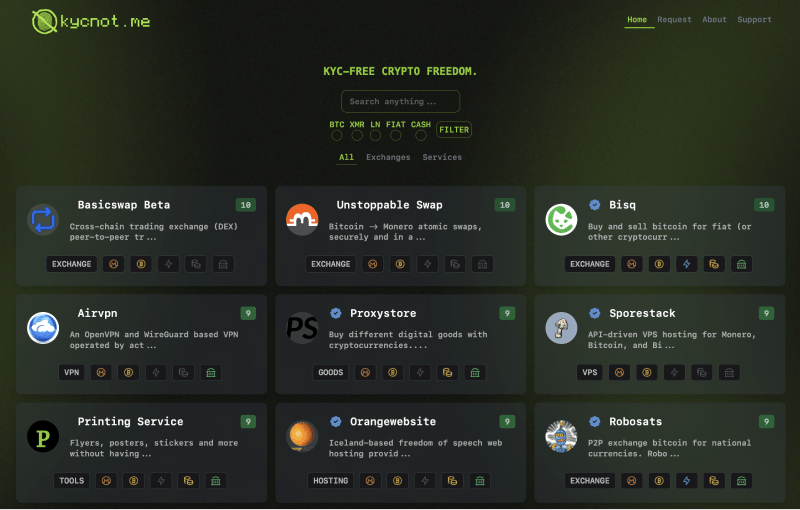Image resolution: width=800 pixels, height=510 pixels.
Task: Open the Basicswap Beta swap-arrows logo
Action: click(43, 220)
